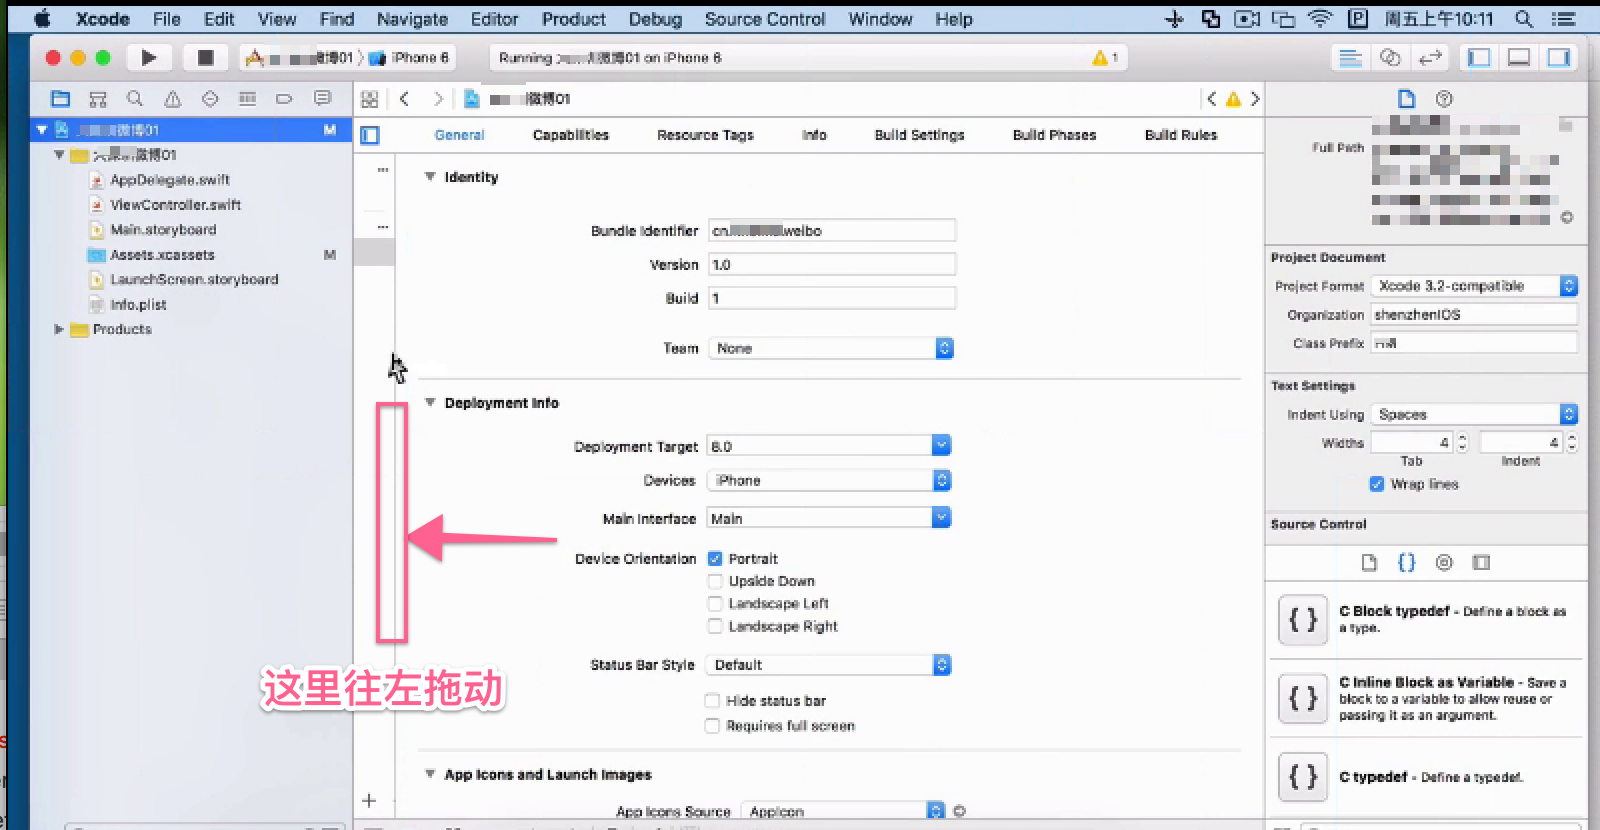Switch to Capabilities tab
The image size is (1600, 830).
coord(571,135)
